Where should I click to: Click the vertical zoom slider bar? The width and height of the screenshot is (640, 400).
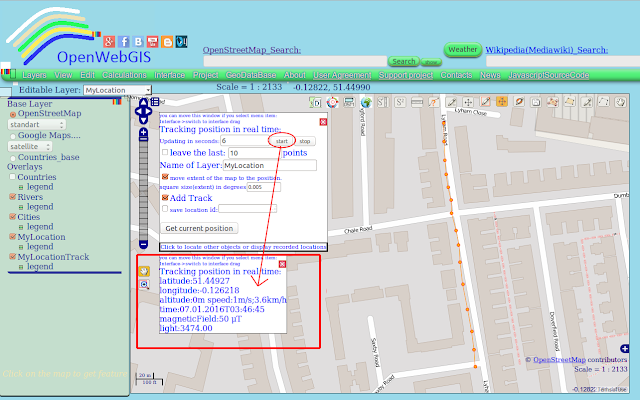coord(143,191)
